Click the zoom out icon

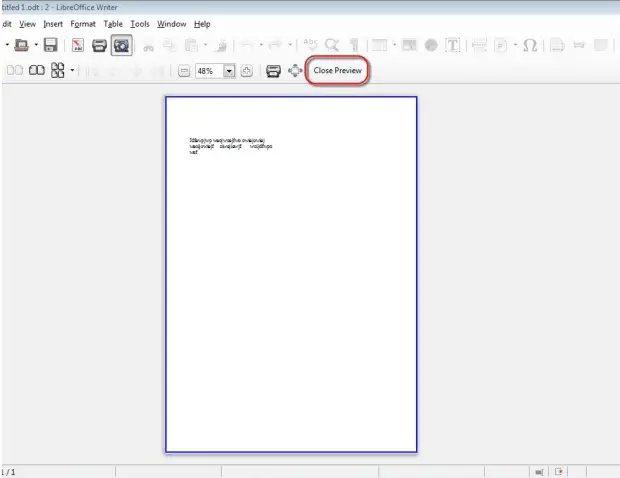pos(185,71)
